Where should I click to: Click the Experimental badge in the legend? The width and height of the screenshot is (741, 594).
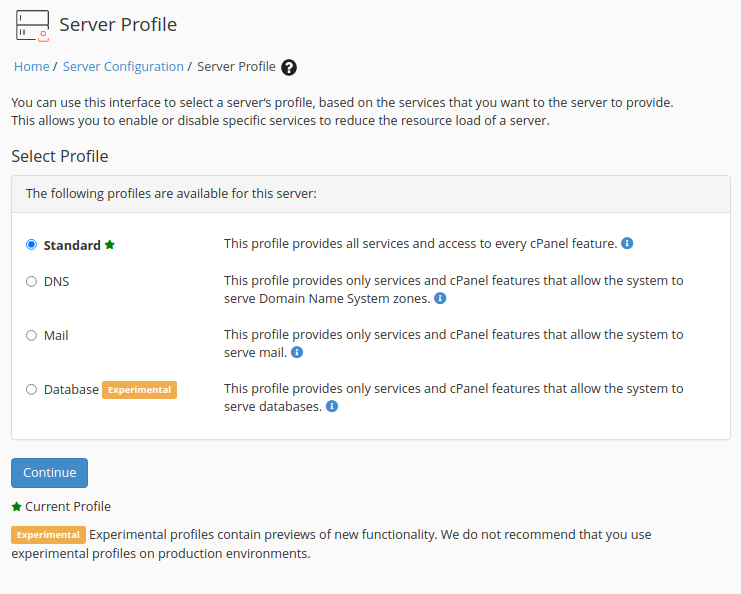[x=48, y=535]
